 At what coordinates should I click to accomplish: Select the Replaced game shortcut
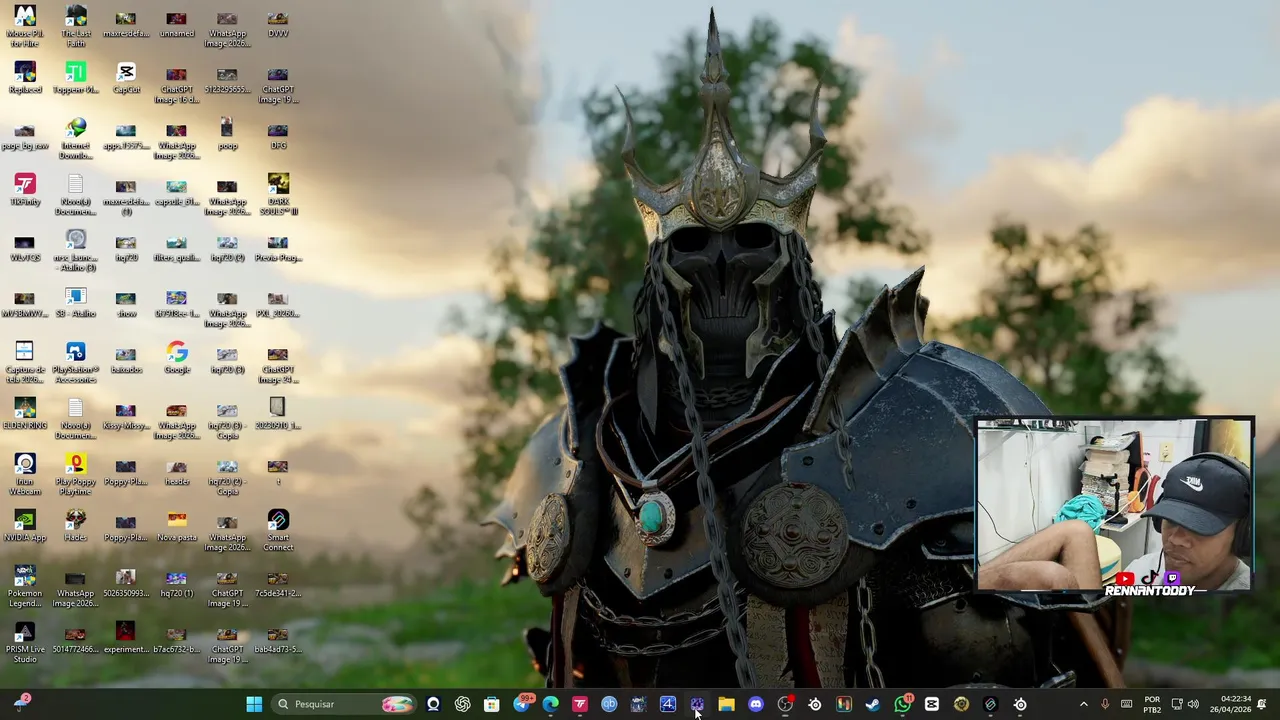coord(25,78)
